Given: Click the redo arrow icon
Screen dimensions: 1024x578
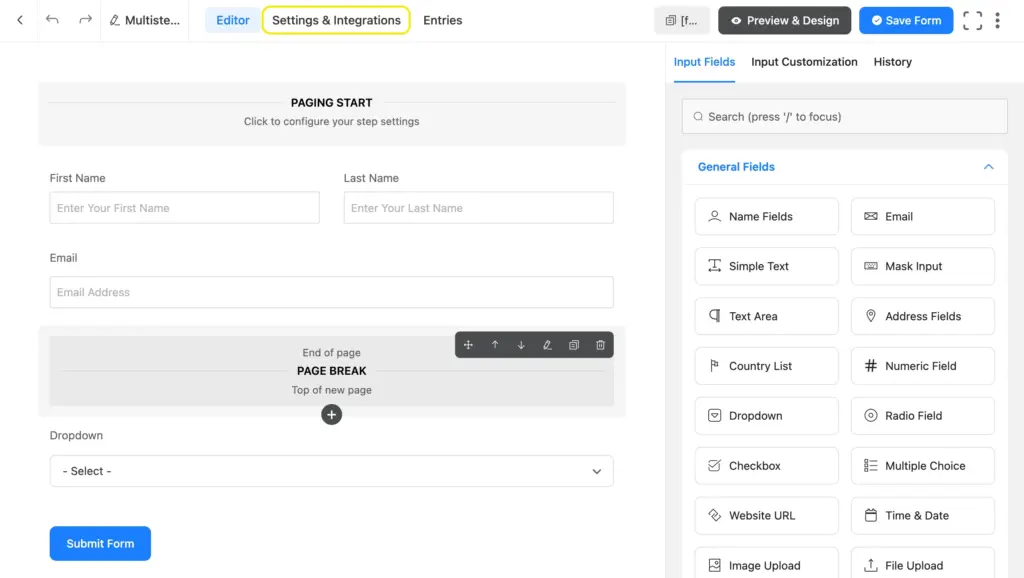Looking at the screenshot, I should click(85, 20).
